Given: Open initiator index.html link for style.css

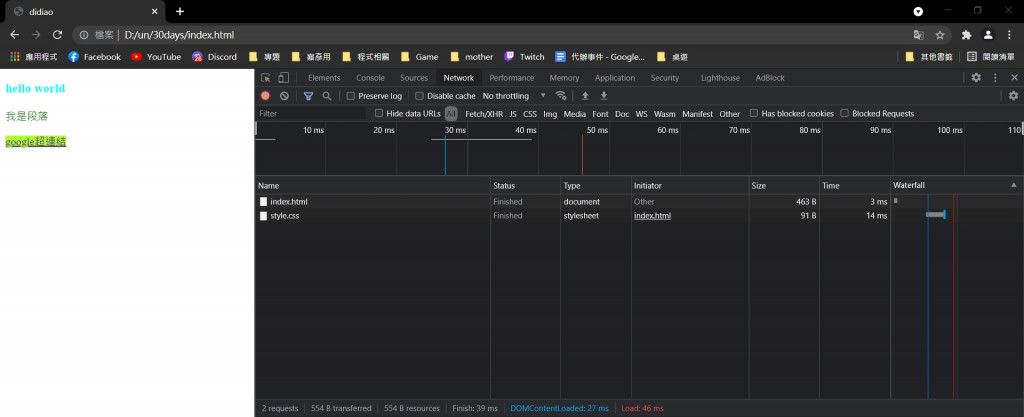Looking at the screenshot, I should pyautogui.click(x=652, y=215).
